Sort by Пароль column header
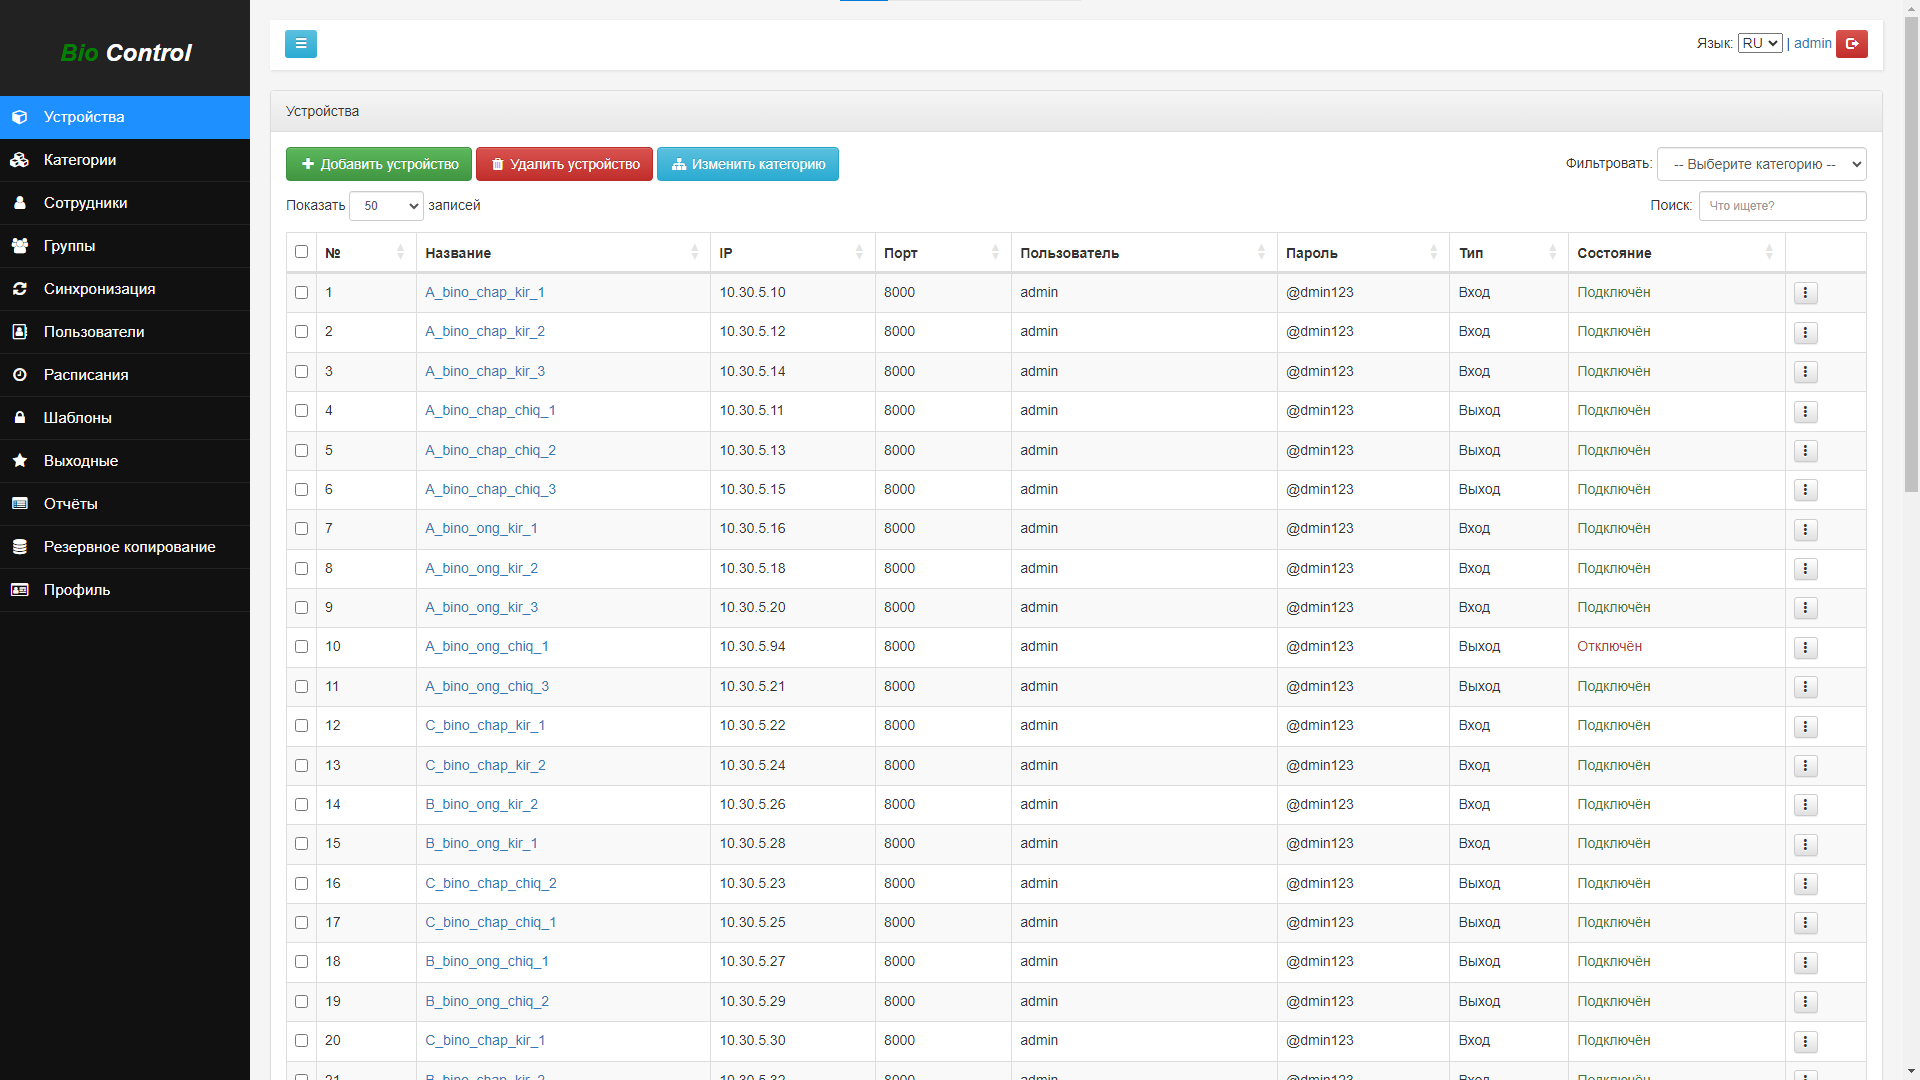 pyautogui.click(x=1363, y=253)
